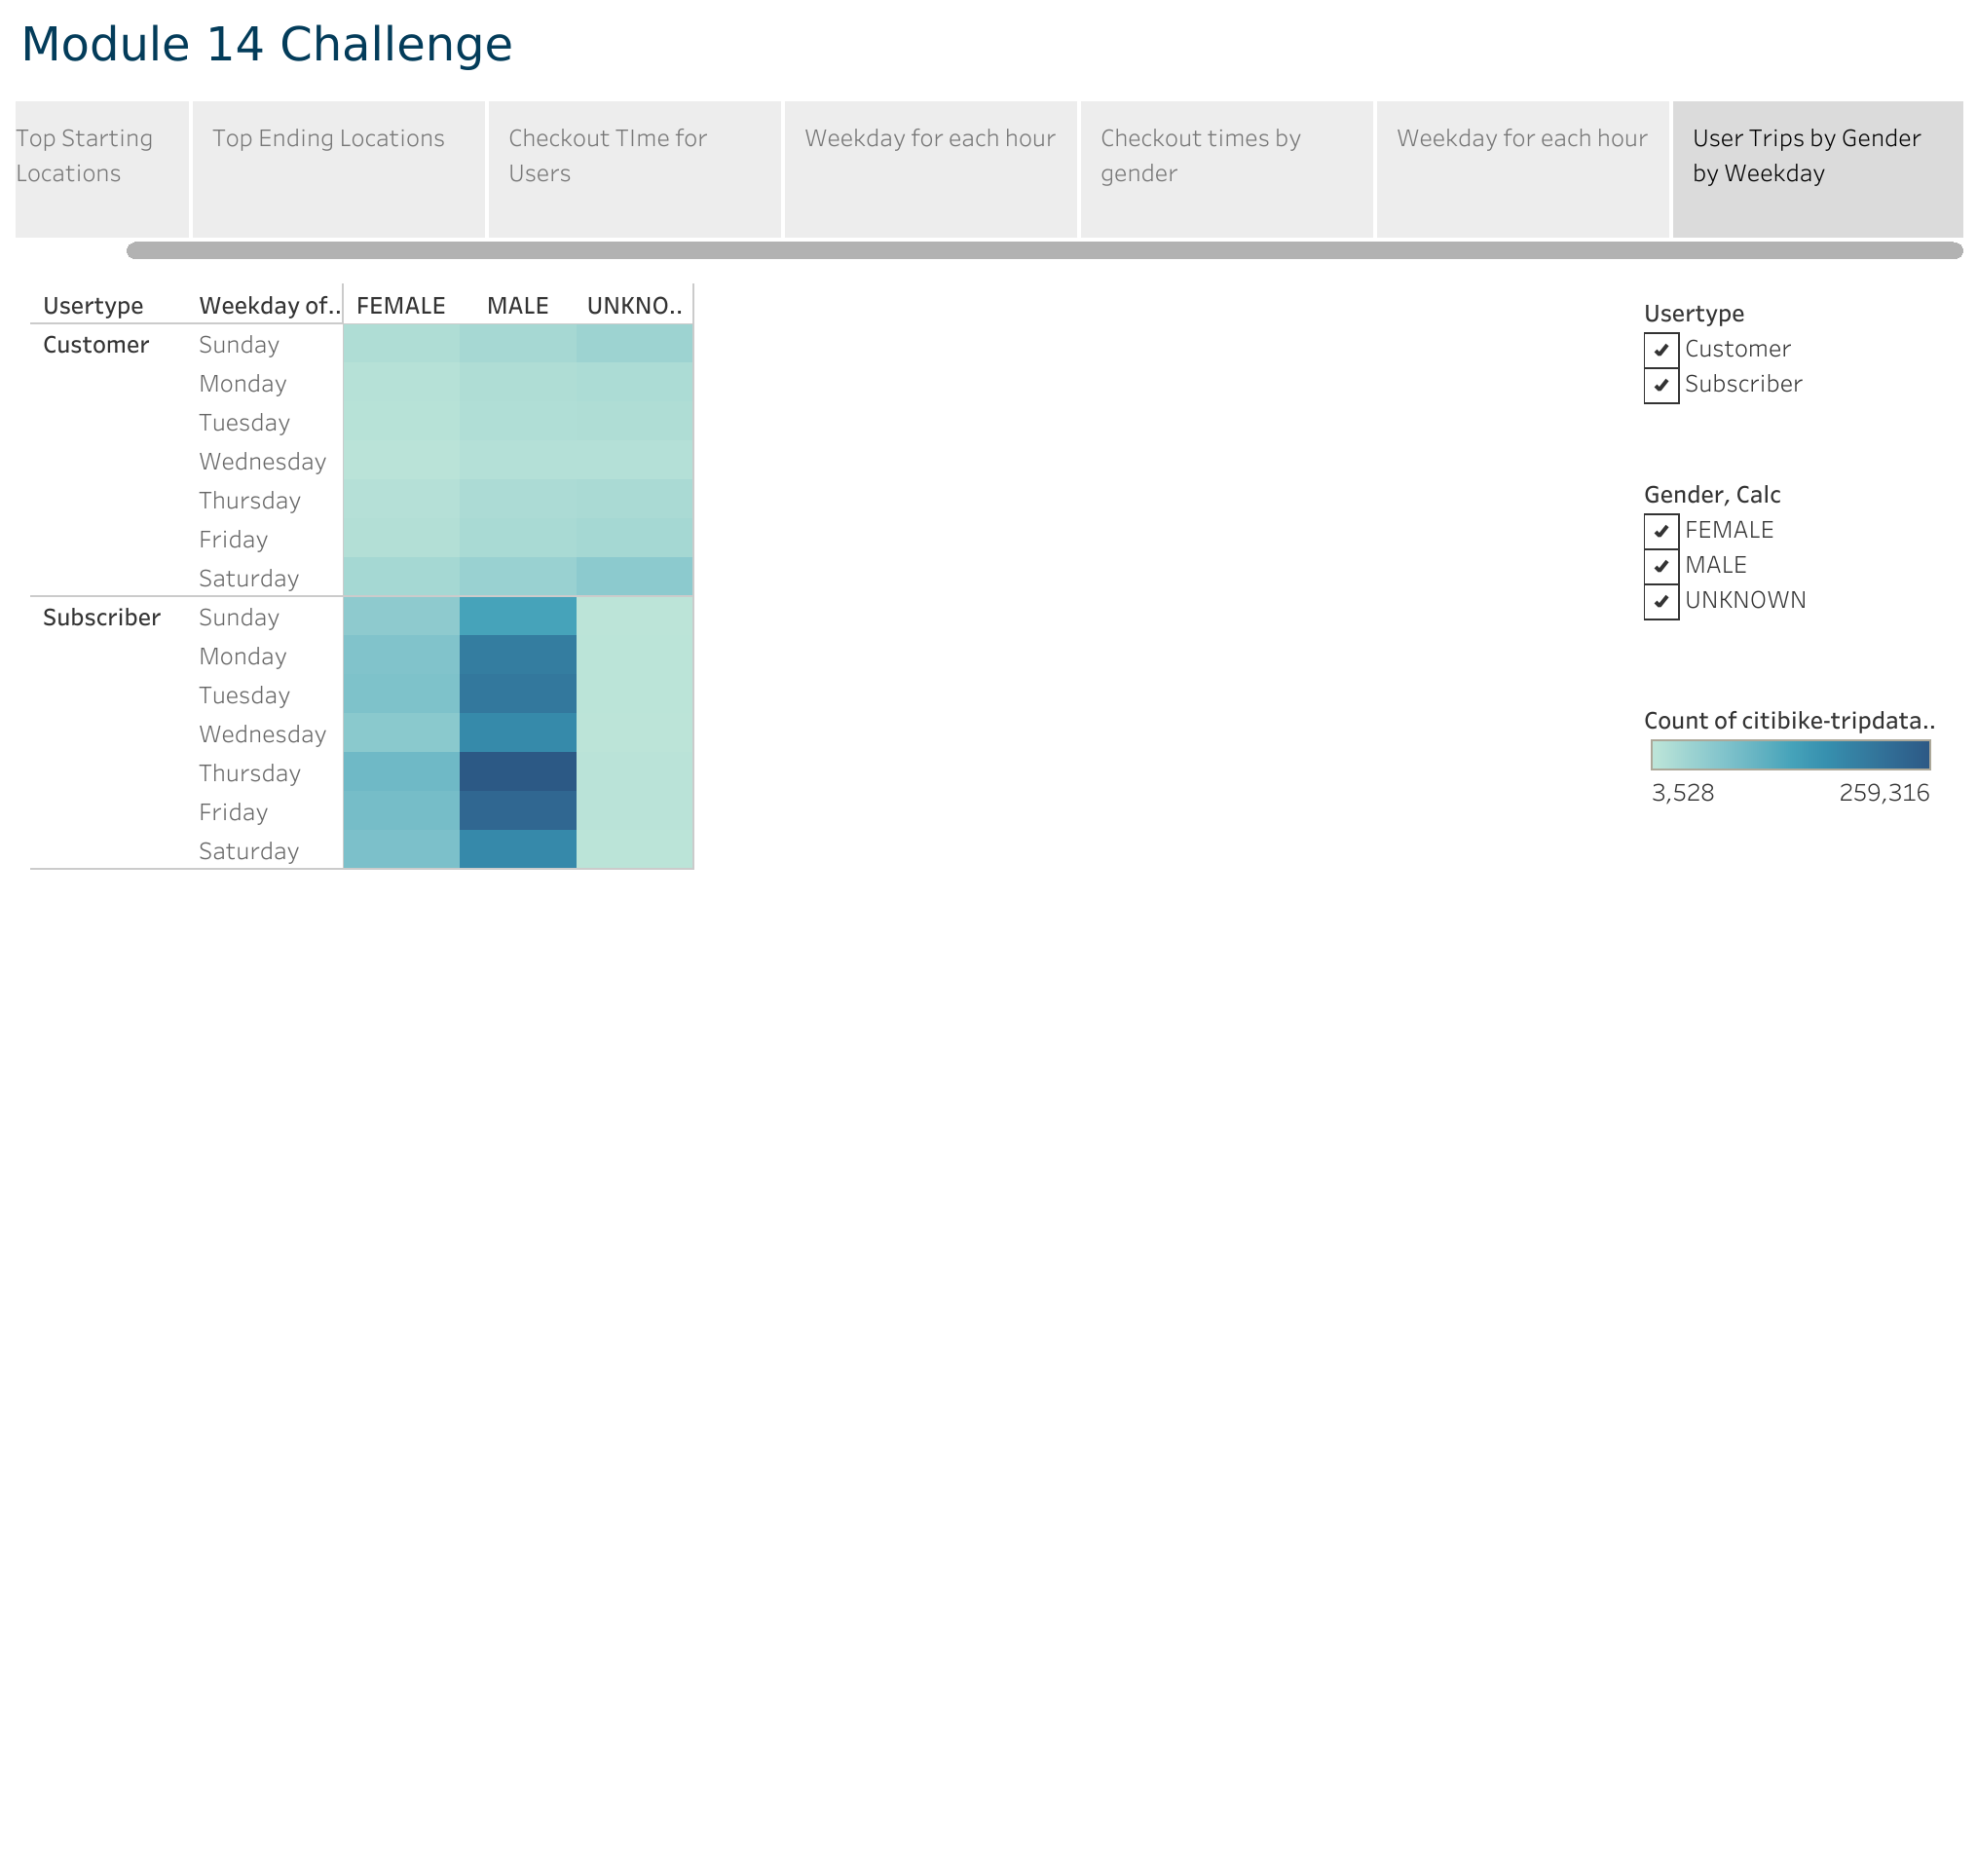Disable the FEMALE gender filter
Image resolution: width=1977 pixels, height=1876 pixels.
tap(1660, 530)
